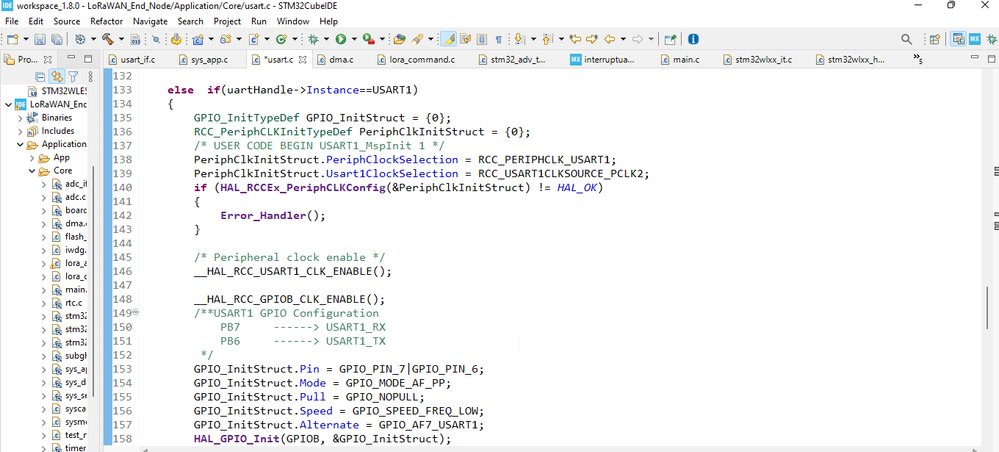Collapse the Core folder in tree
The image size is (999, 452).
(x=31, y=171)
